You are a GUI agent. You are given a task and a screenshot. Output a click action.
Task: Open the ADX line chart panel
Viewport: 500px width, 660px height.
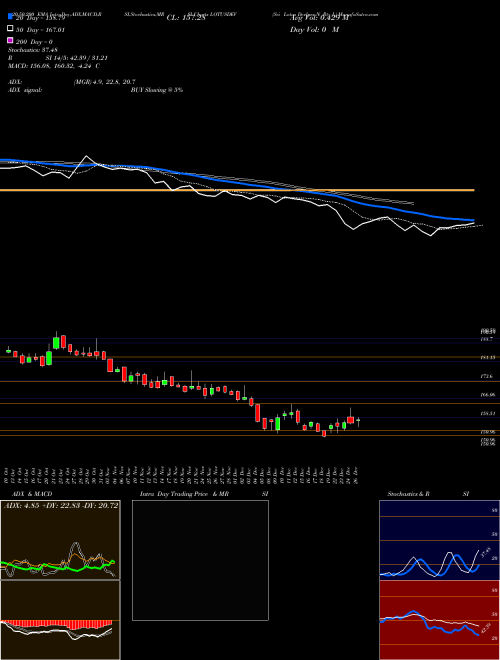point(60,540)
